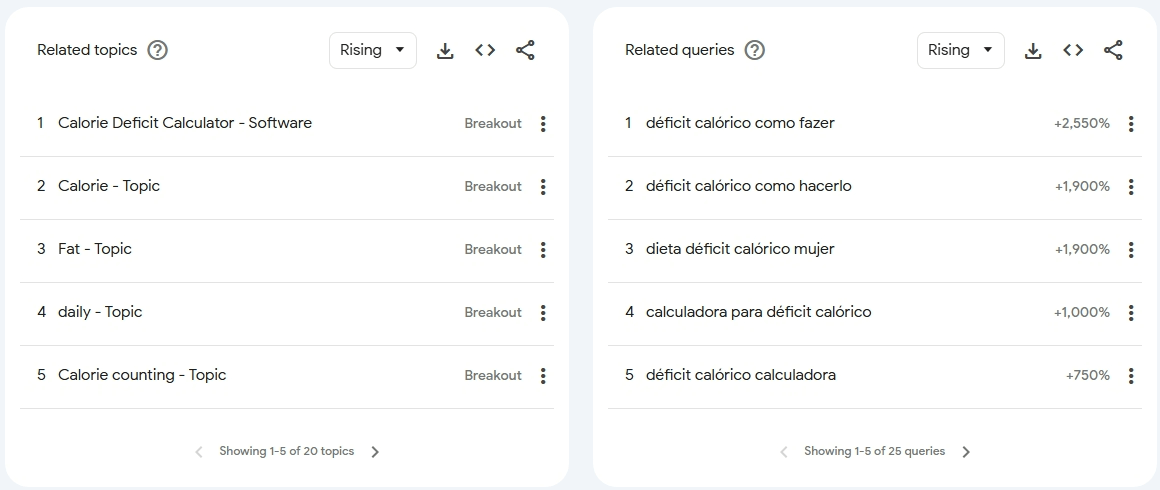
Task: Open the Rising dropdown in Related topics
Action: tap(373, 50)
